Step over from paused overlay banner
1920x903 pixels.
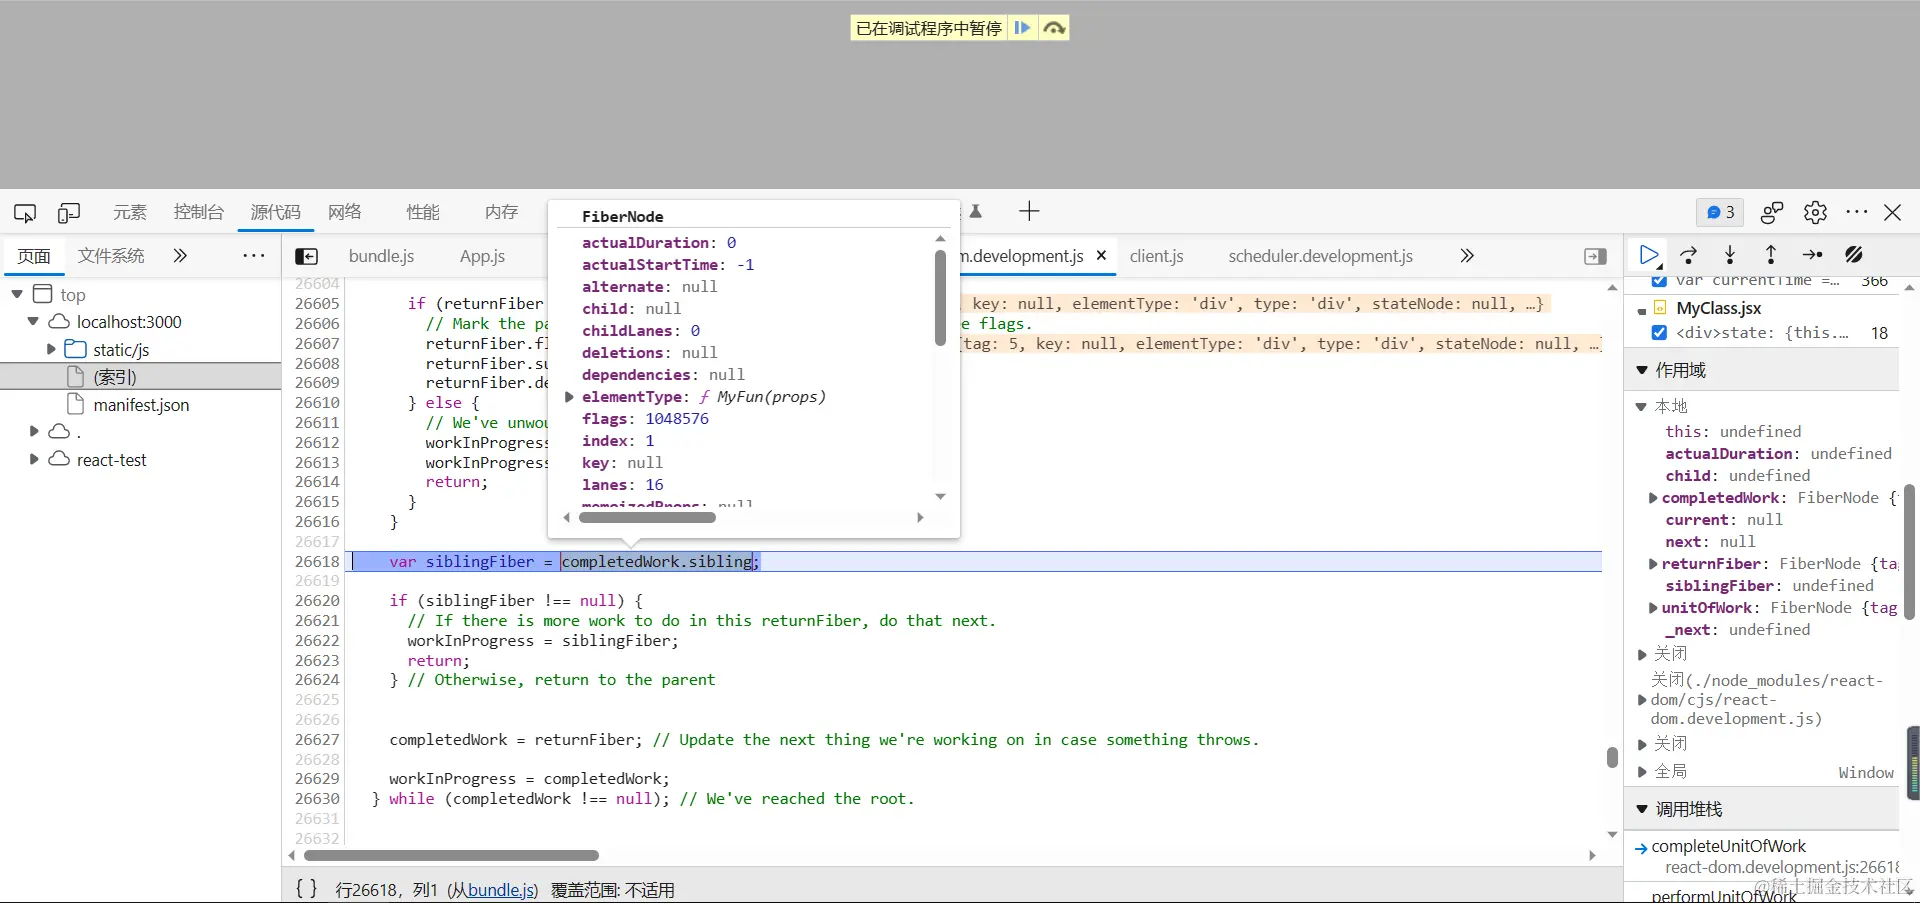(1054, 28)
